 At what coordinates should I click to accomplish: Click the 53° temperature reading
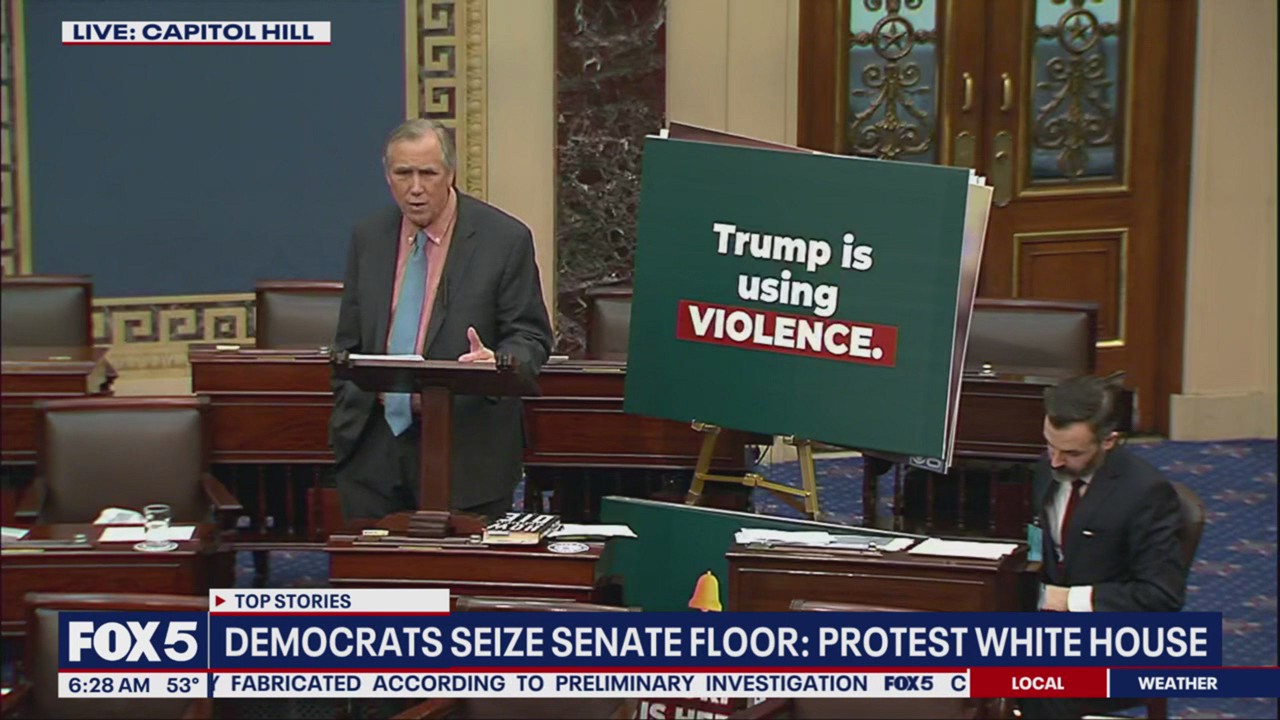183,685
